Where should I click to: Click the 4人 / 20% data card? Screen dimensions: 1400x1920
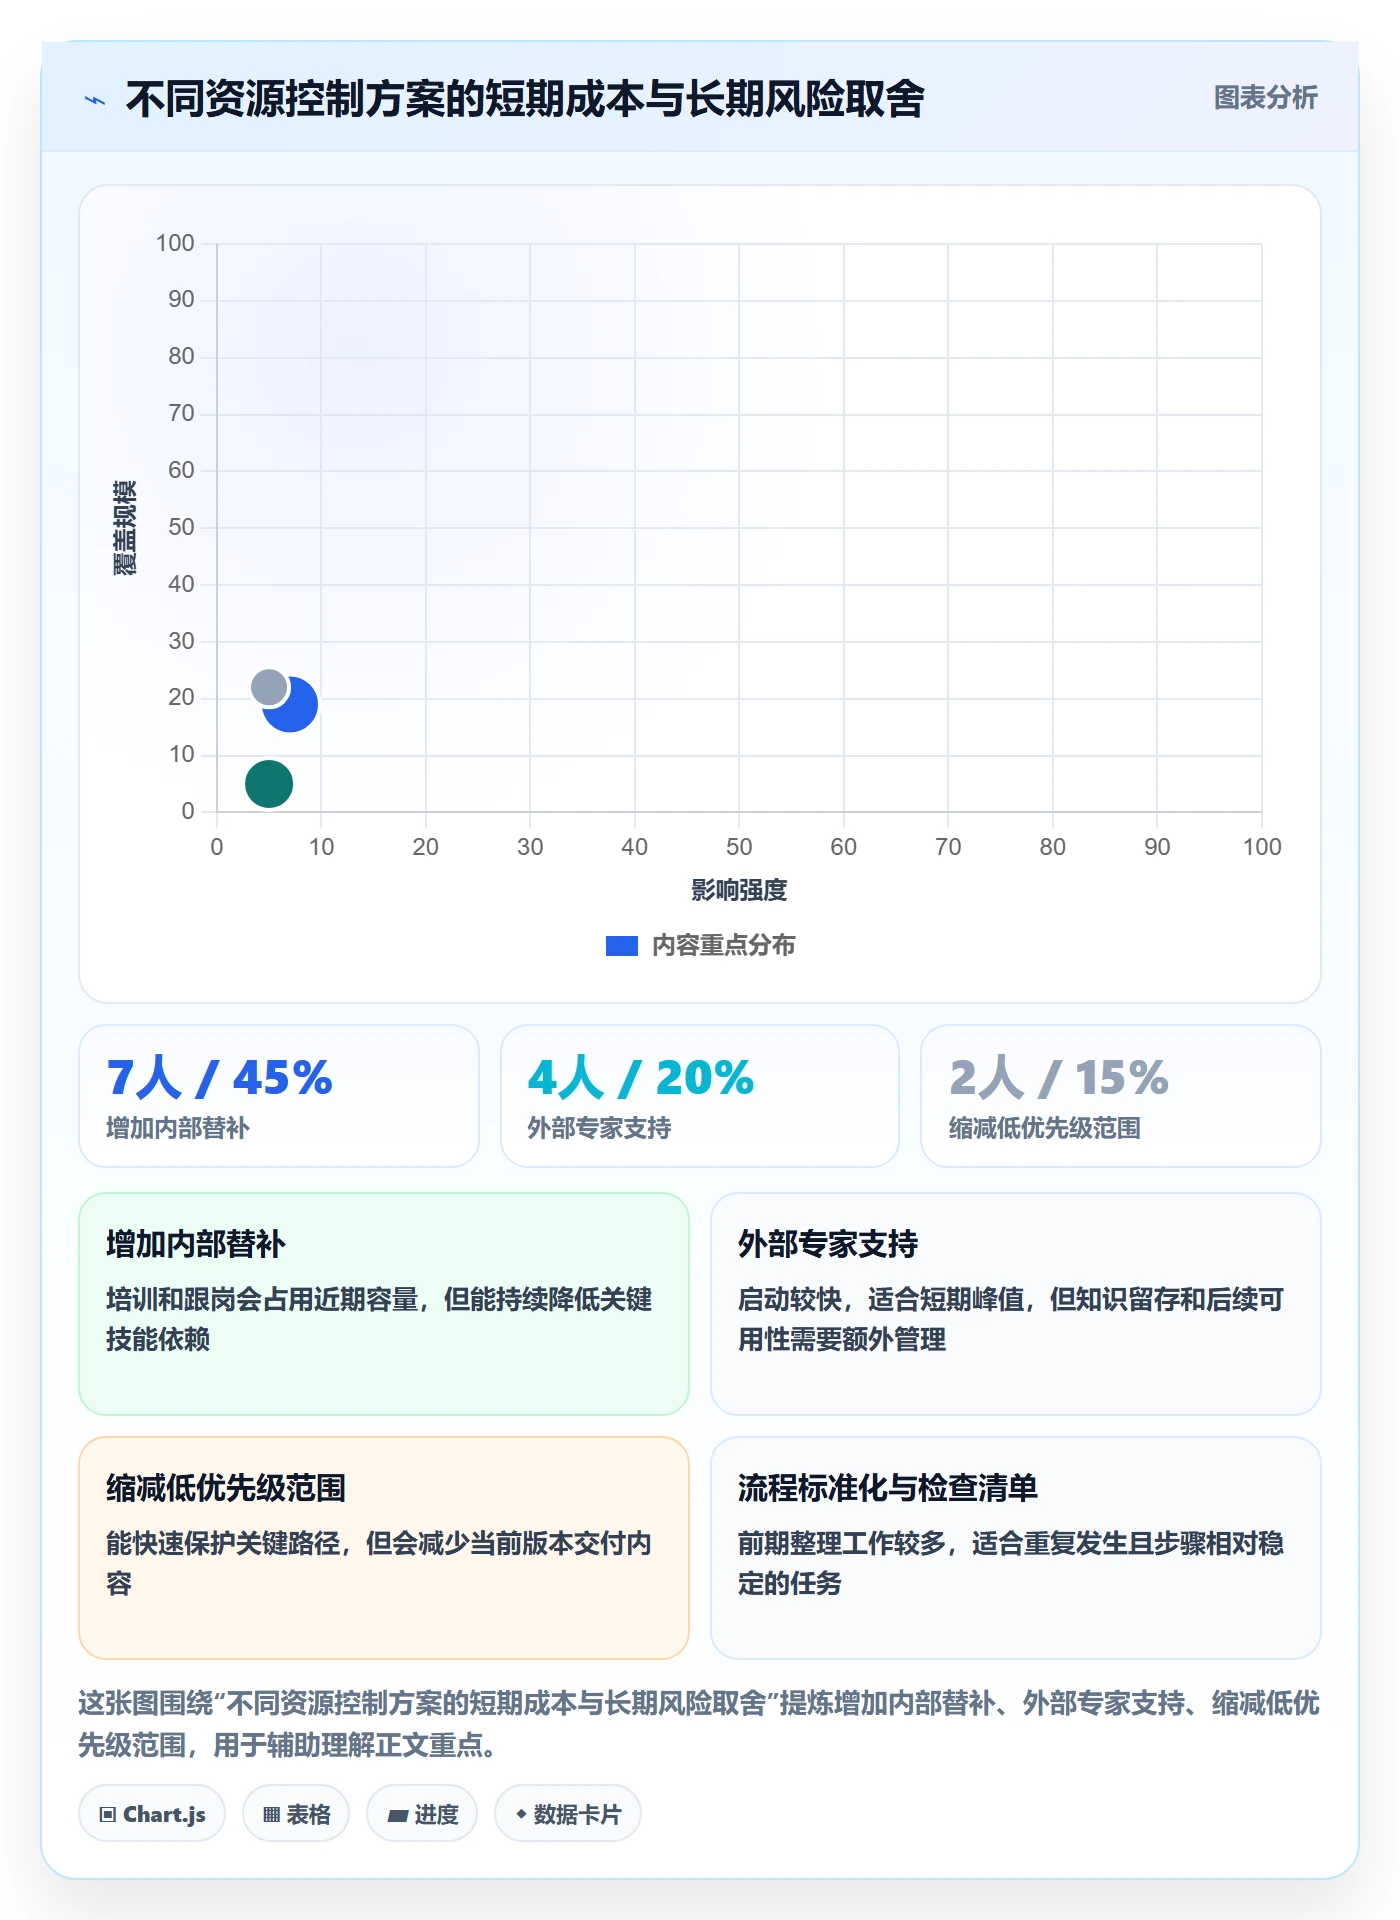click(x=700, y=1096)
